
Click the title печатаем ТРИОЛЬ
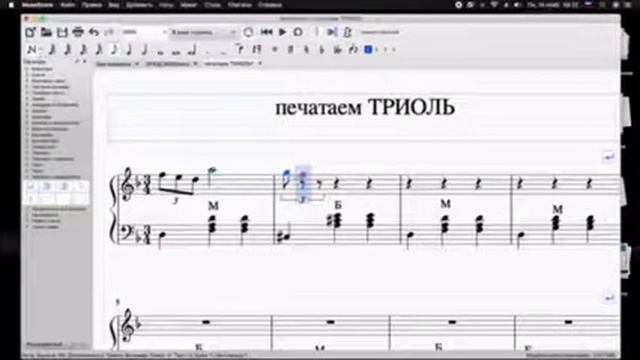(365, 108)
